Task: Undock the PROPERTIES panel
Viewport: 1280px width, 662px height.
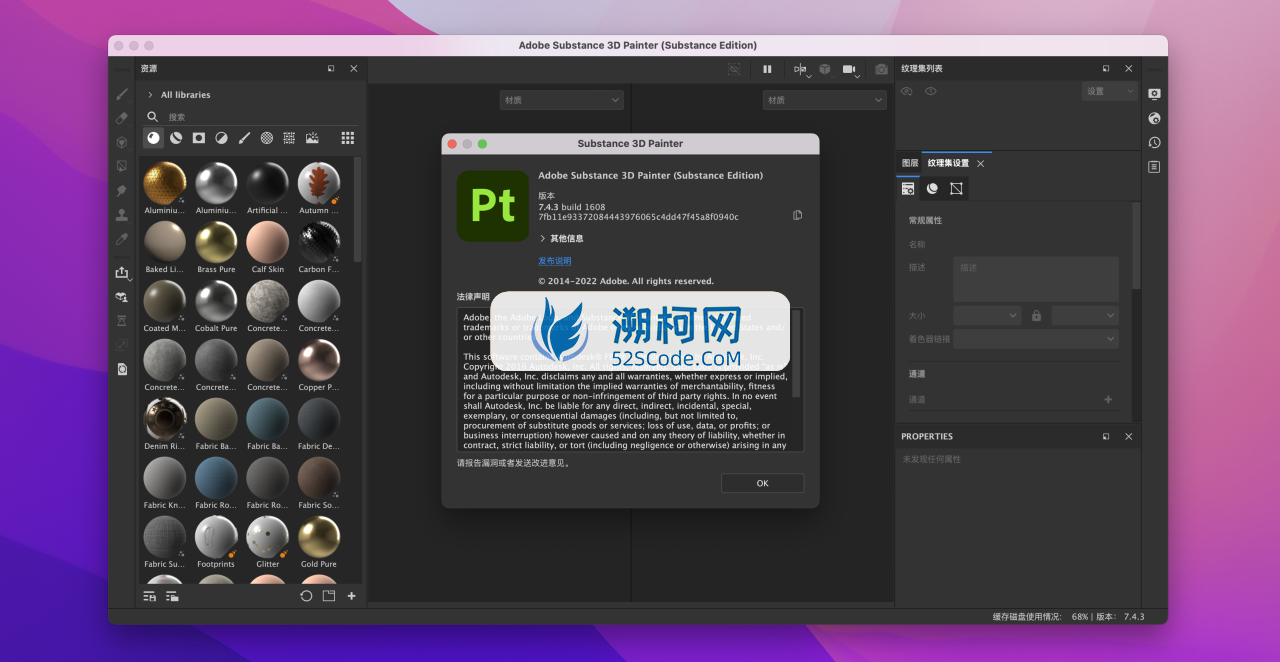Action: click(x=1106, y=436)
